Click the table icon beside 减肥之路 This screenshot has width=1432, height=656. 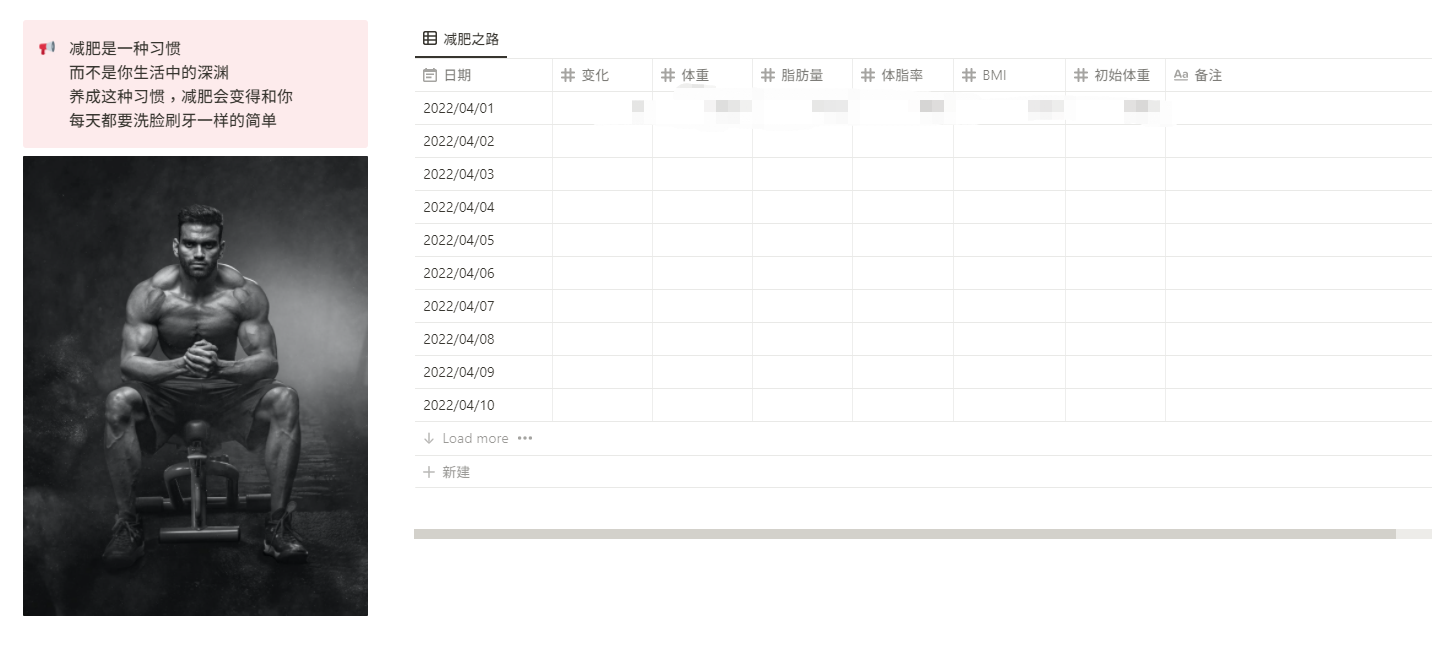point(430,39)
